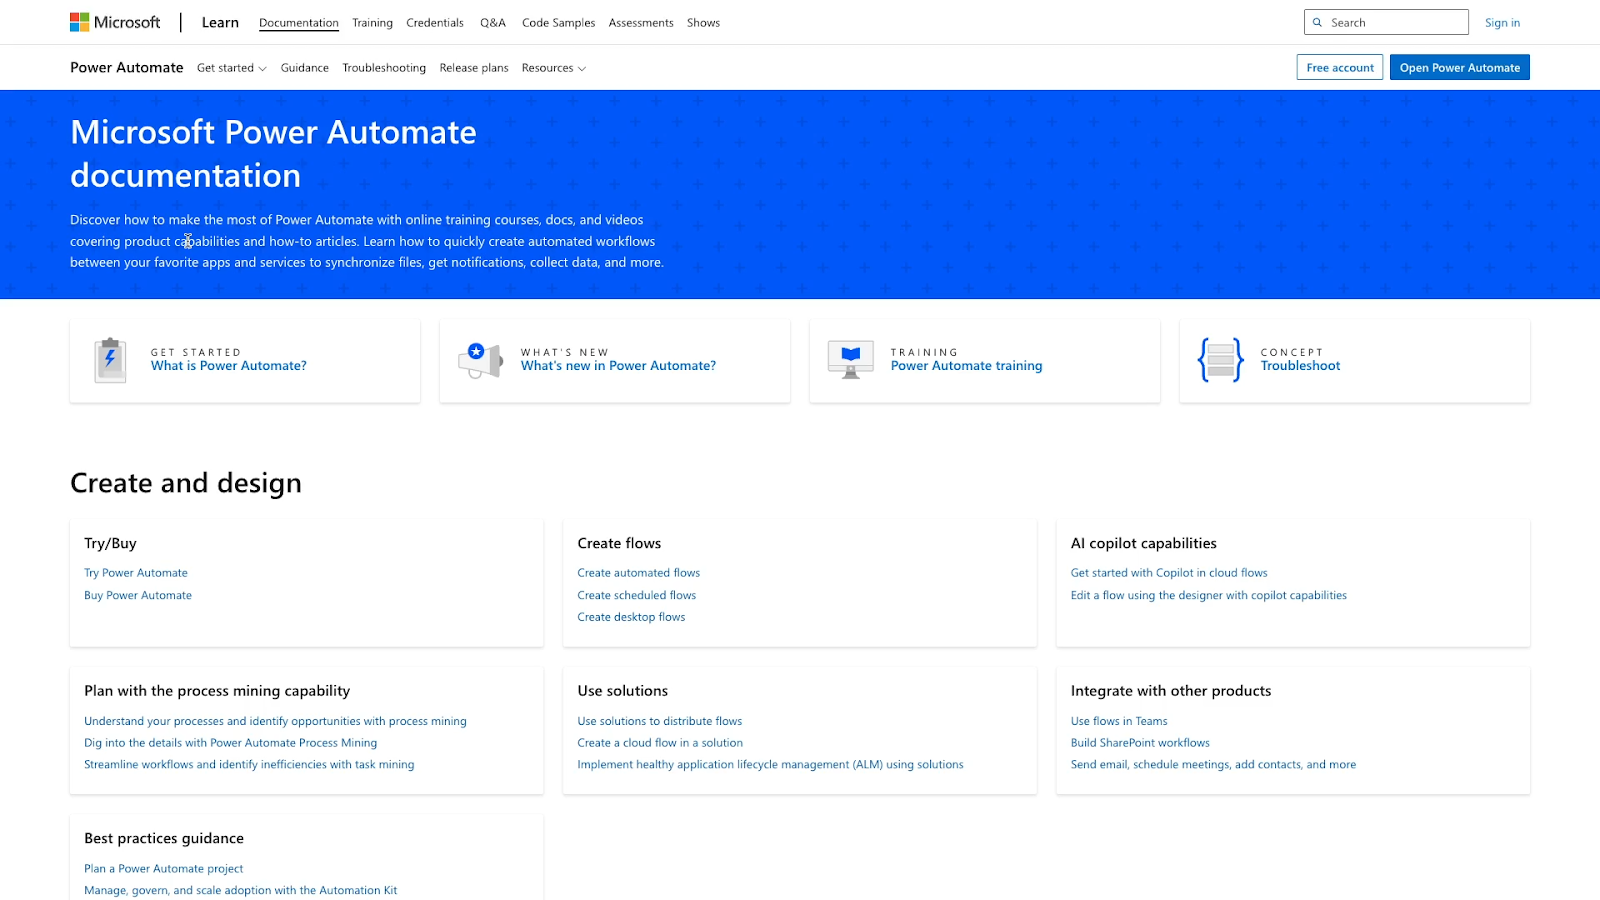Click the Get Started clipboard icon
Image resolution: width=1600 pixels, height=900 pixels.
coord(110,360)
